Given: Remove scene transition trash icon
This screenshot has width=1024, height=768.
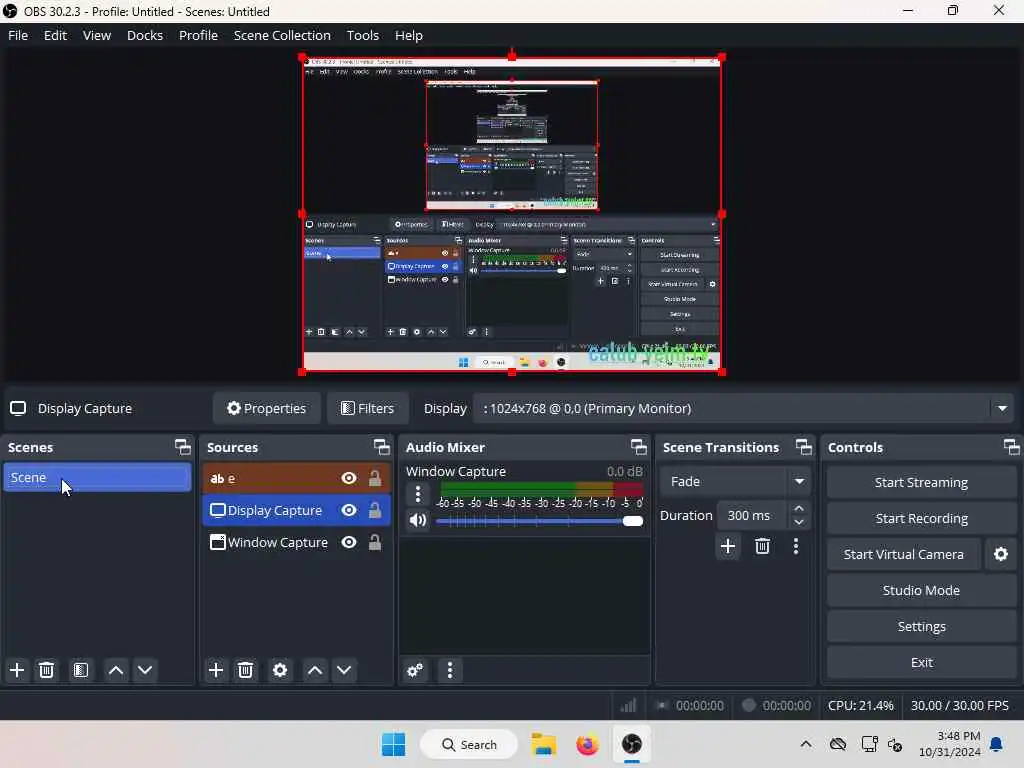Looking at the screenshot, I should (762, 546).
